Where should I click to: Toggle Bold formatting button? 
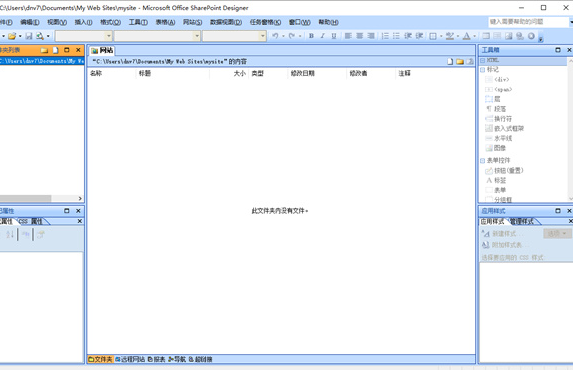click(311, 36)
